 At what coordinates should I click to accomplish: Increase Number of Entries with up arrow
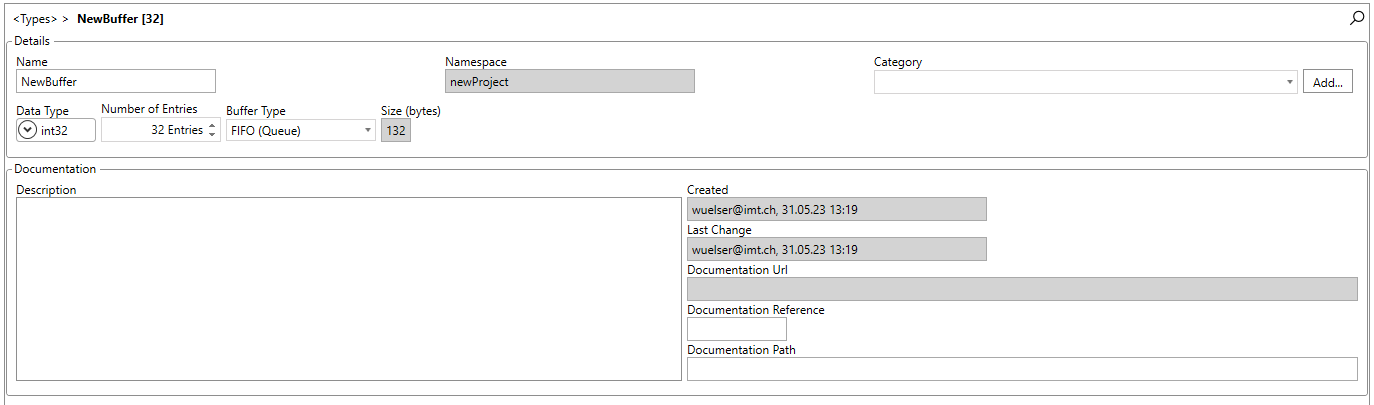point(212,126)
